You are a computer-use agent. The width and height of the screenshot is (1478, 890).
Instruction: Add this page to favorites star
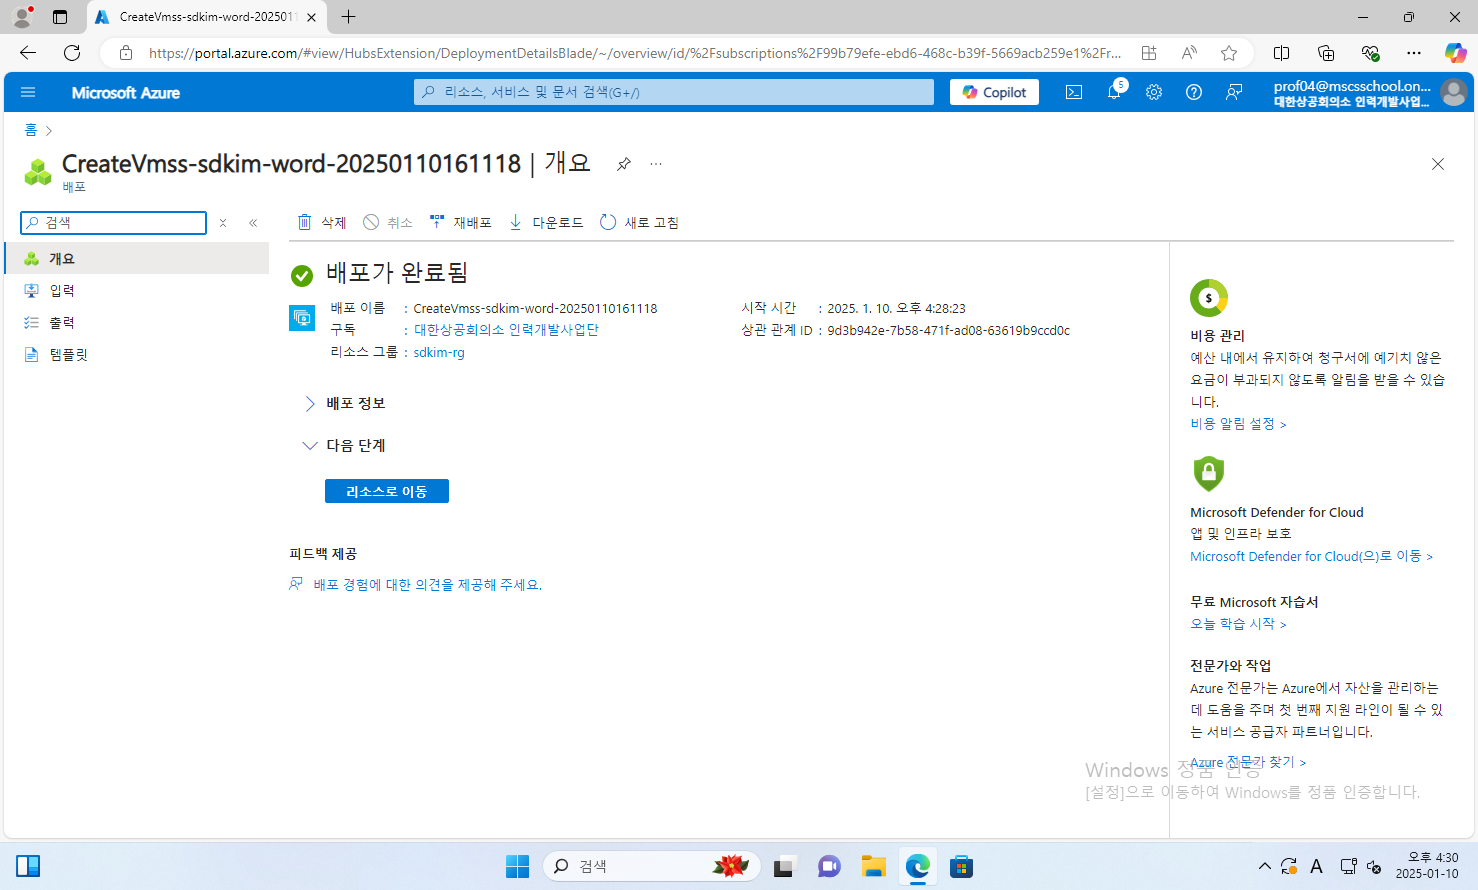pyautogui.click(x=1229, y=53)
